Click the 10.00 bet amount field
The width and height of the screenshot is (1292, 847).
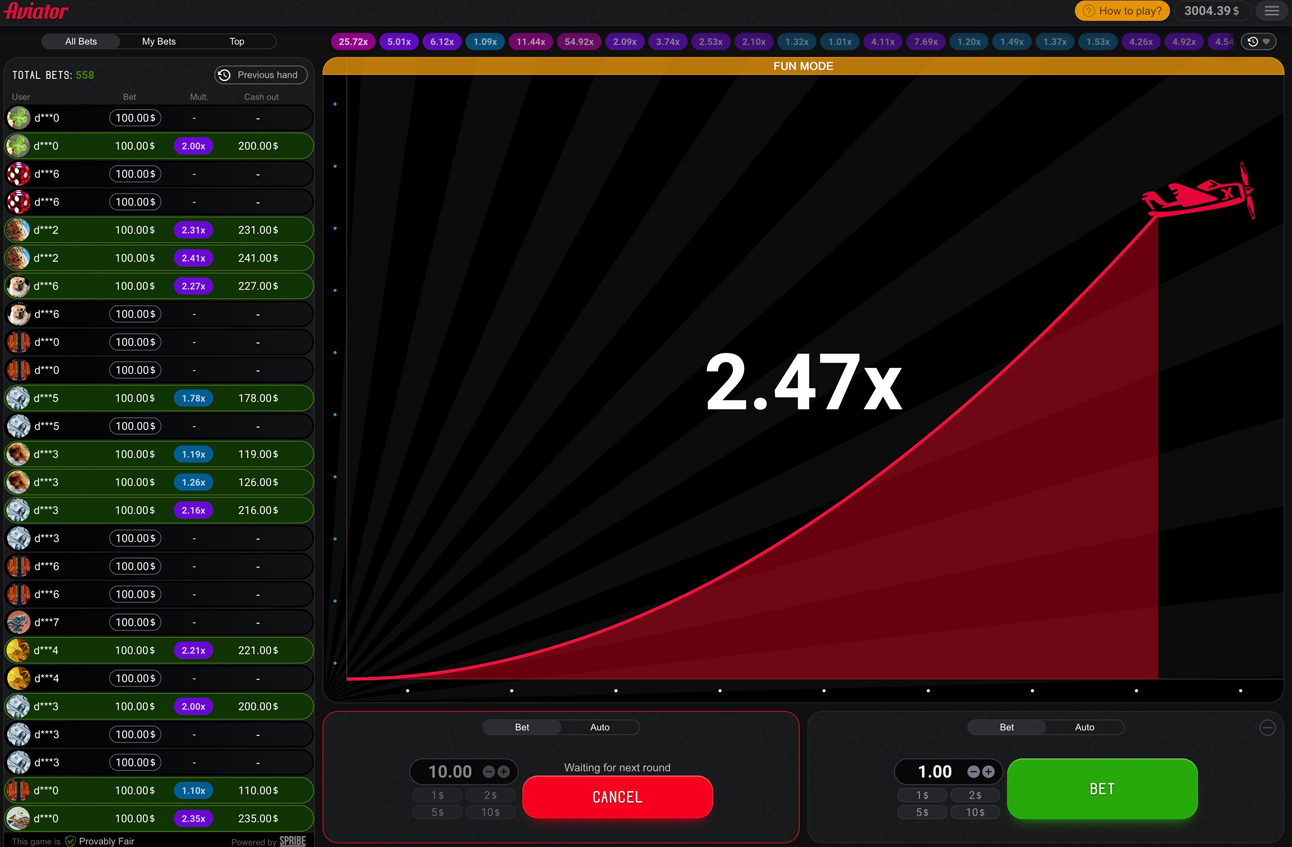pyautogui.click(x=450, y=772)
